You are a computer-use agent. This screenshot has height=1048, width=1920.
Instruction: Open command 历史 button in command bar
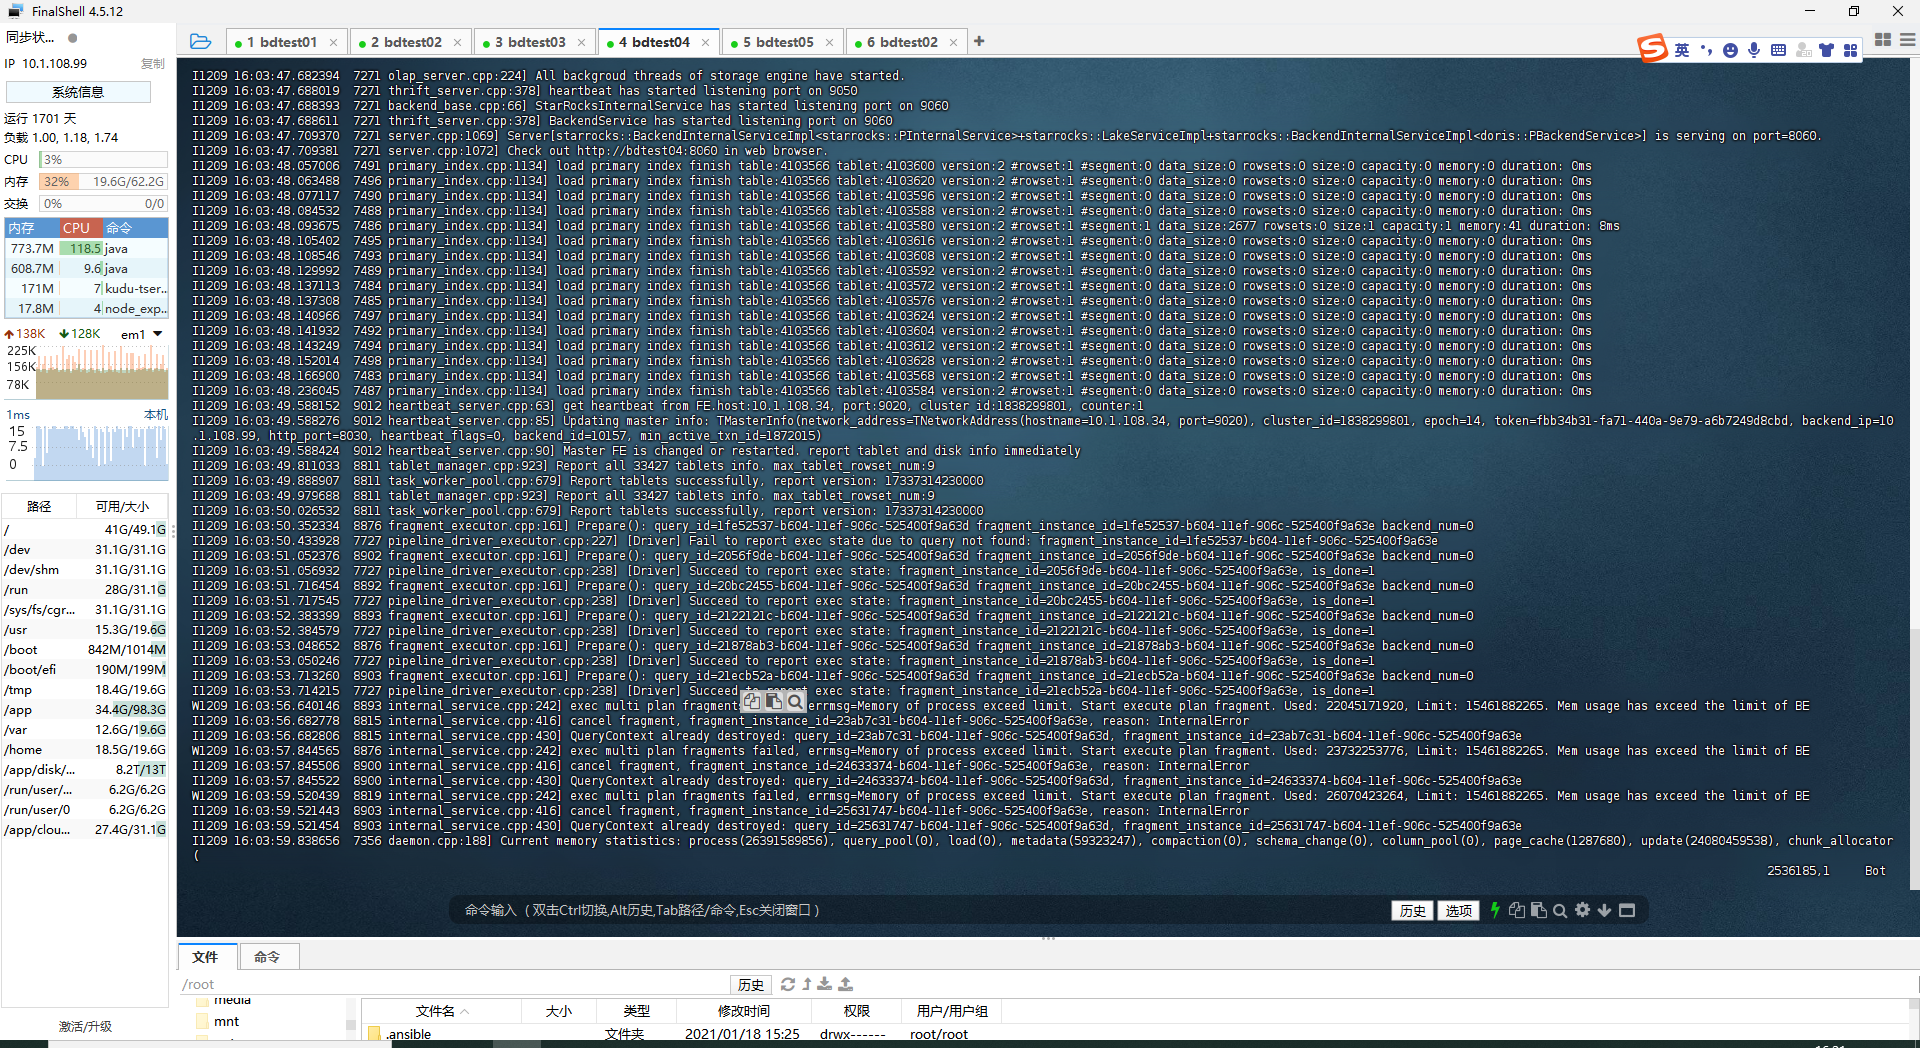coord(1412,910)
